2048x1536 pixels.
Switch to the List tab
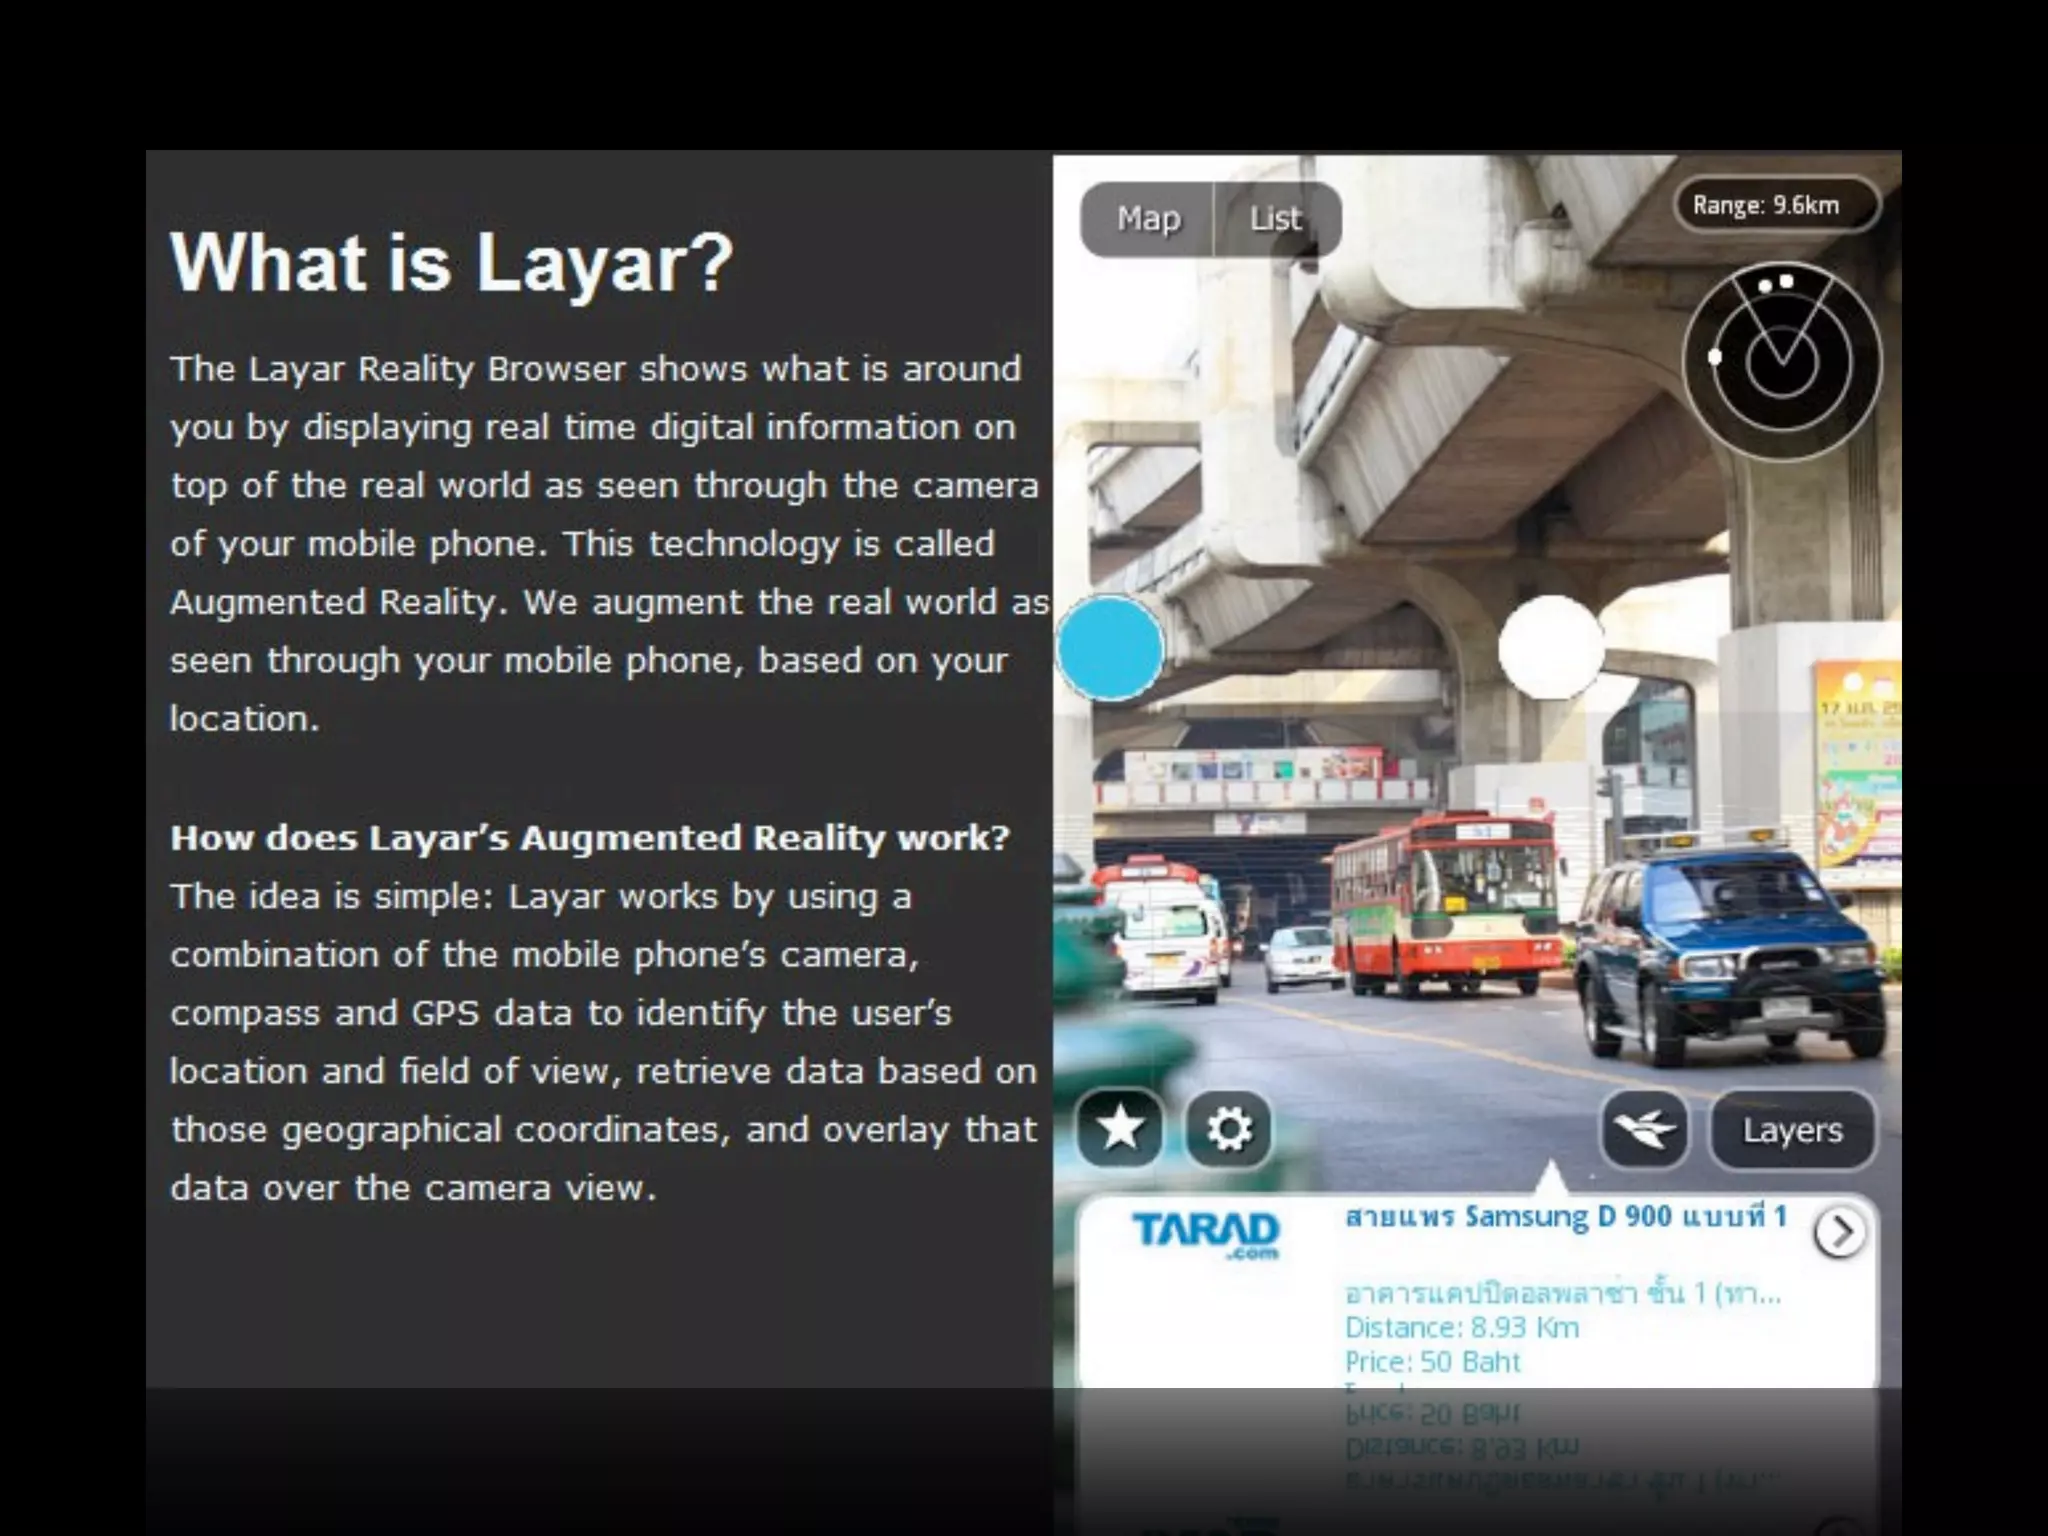pyautogui.click(x=1276, y=219)
